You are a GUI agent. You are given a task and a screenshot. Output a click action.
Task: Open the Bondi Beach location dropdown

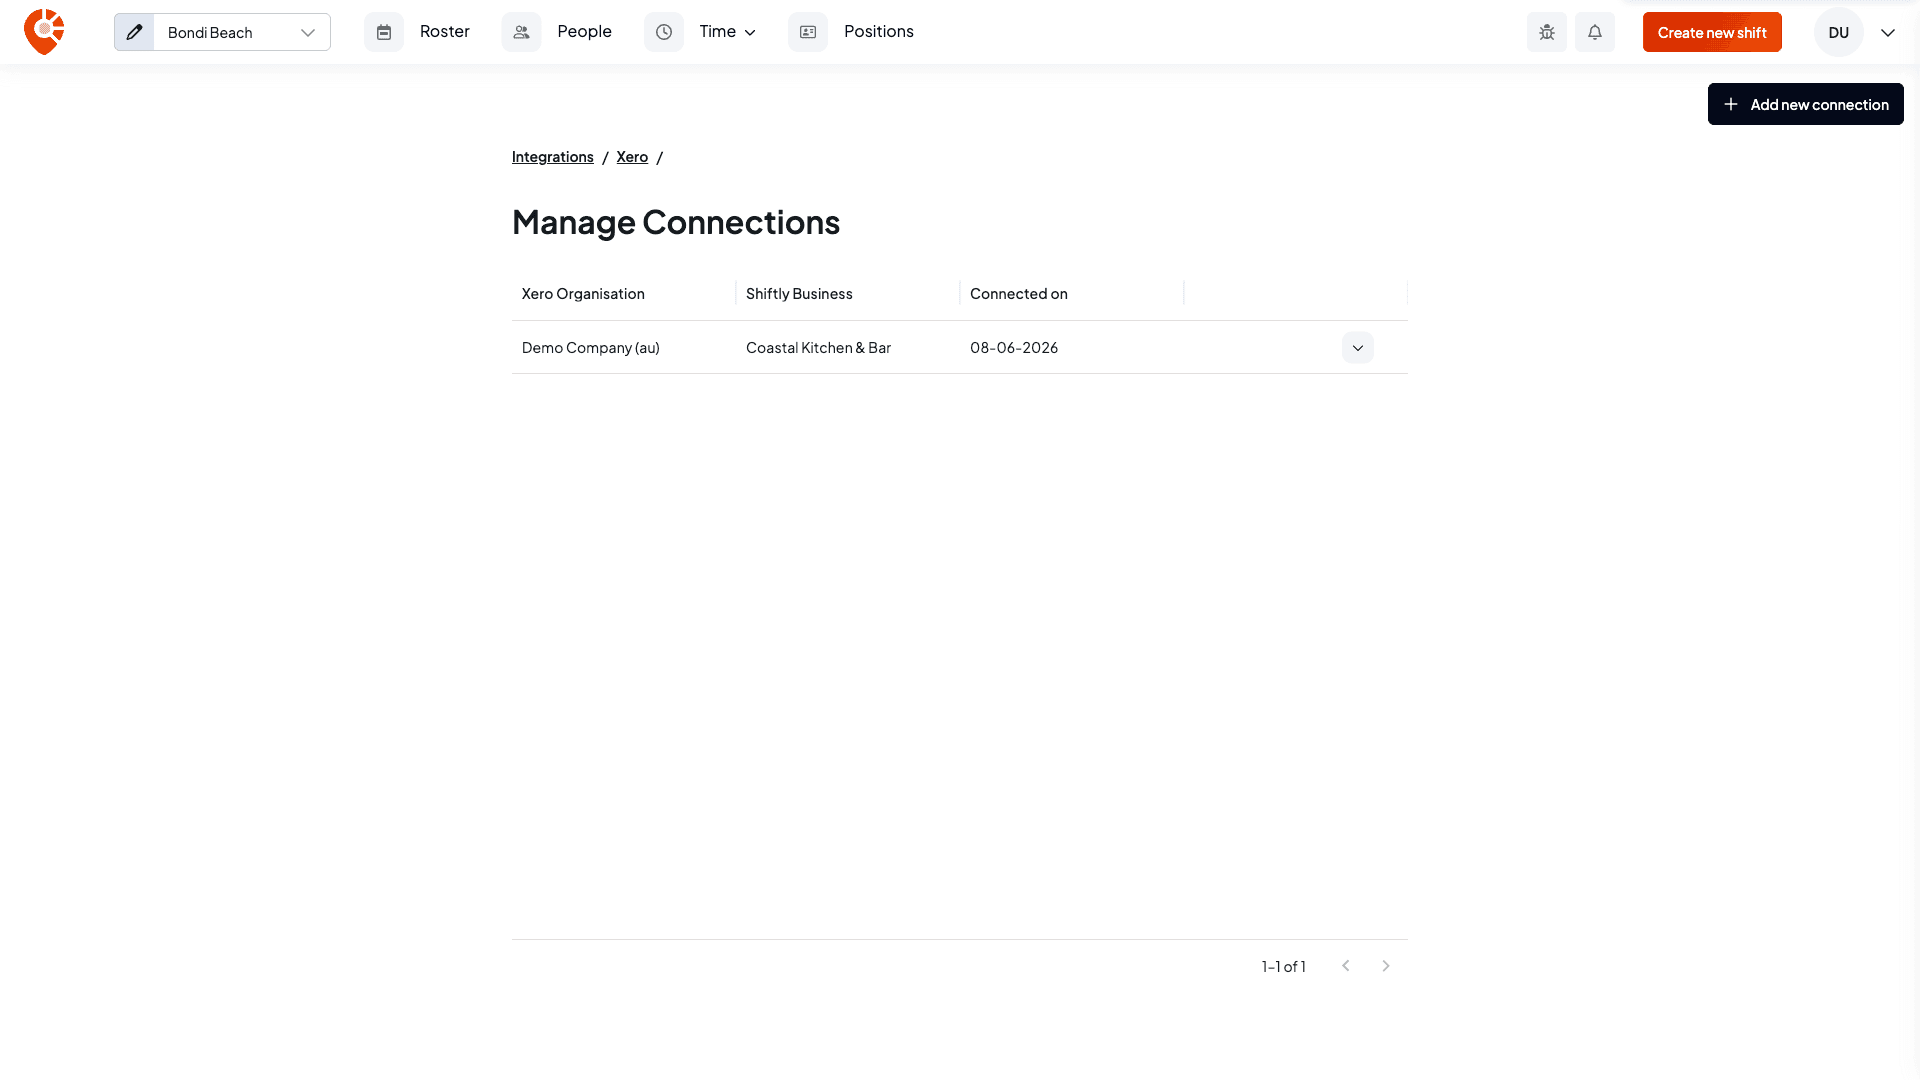click(241, 32)
